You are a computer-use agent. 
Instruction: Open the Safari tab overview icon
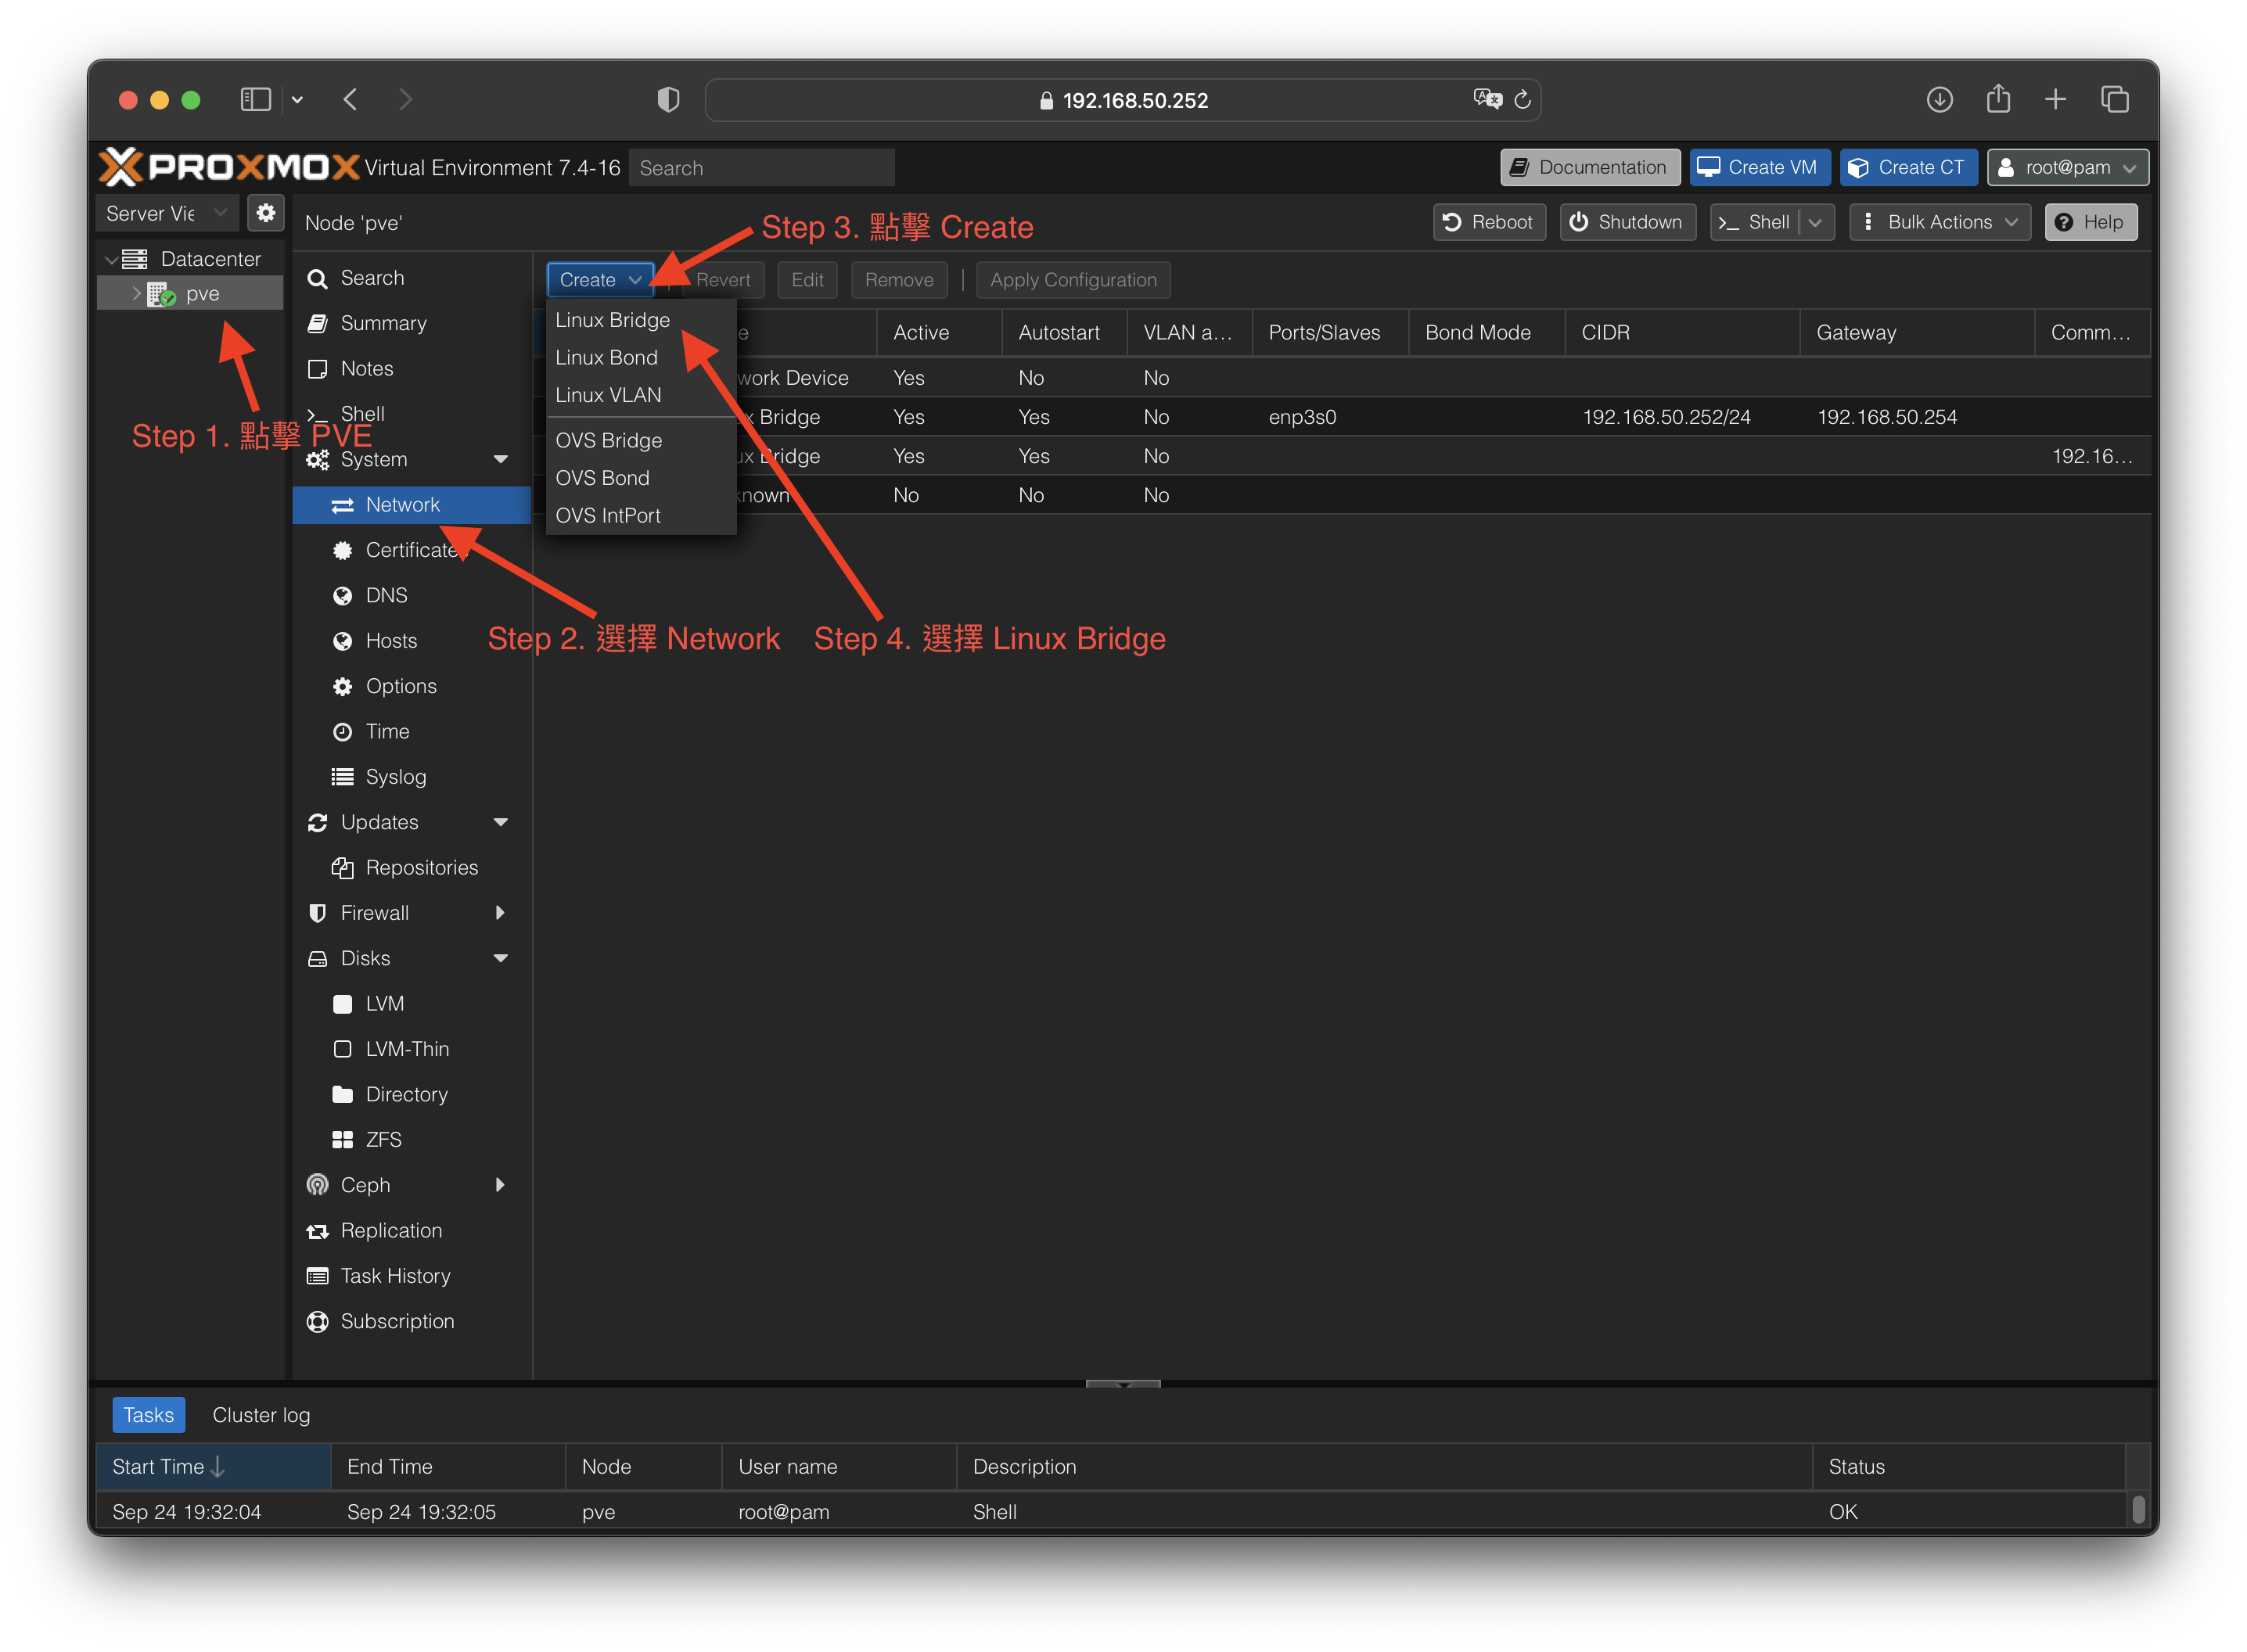[x=2114, y=99]
